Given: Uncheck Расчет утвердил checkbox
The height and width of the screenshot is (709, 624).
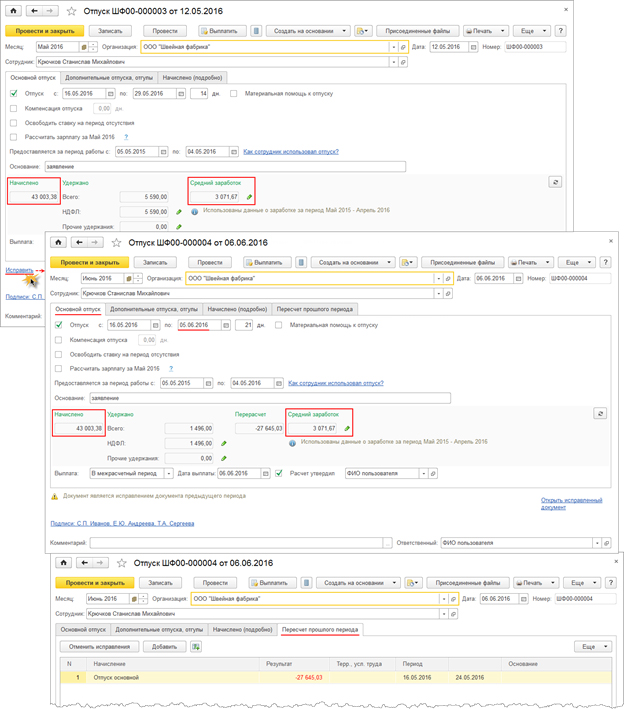Looking at the screenshot, I should 279,473.
